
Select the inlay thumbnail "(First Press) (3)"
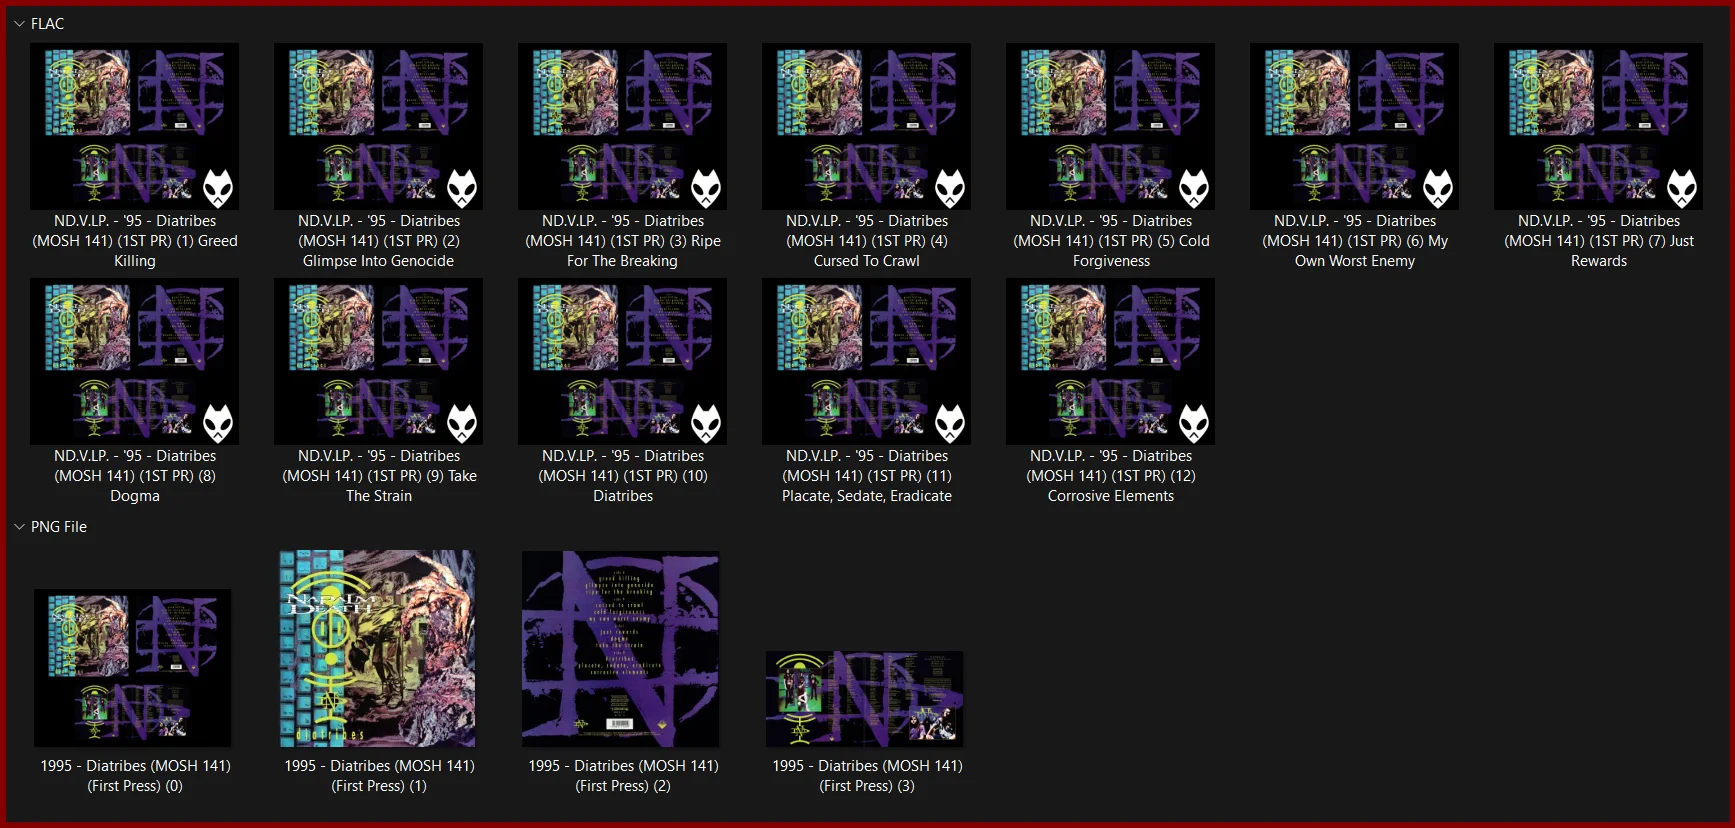[865, 699]
